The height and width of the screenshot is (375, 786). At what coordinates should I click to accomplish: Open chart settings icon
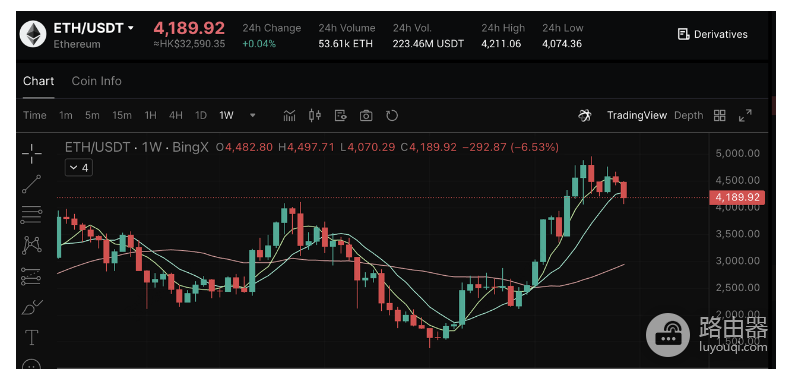(x=340, y=116)
